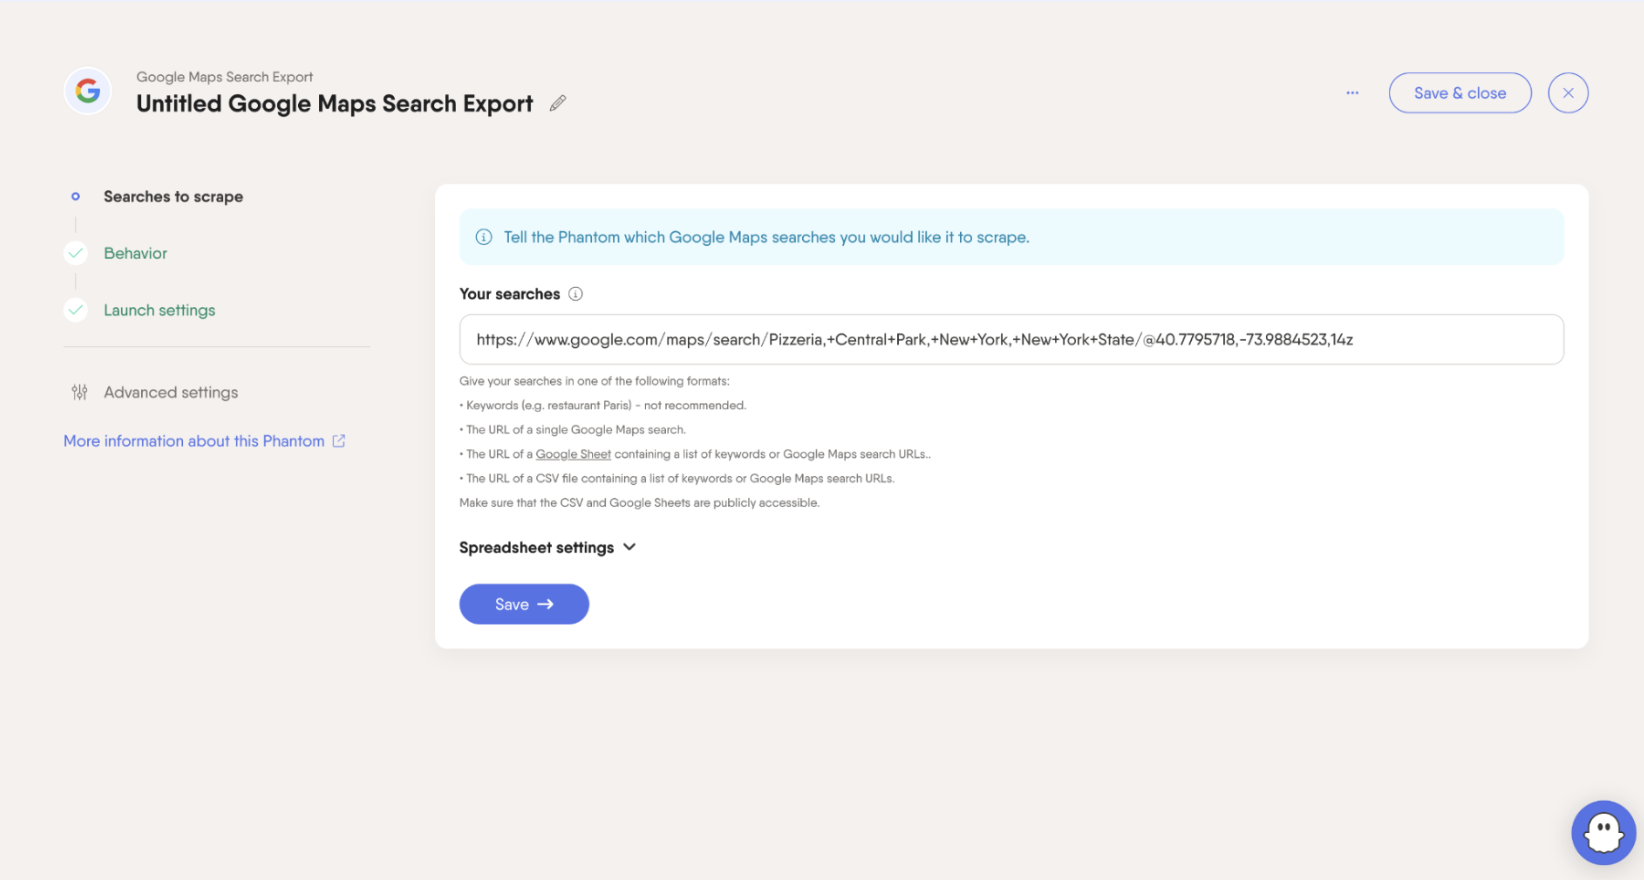Close the setup with the X button
This screenshot has width=1644, height=880.
tap(1568, 93)
